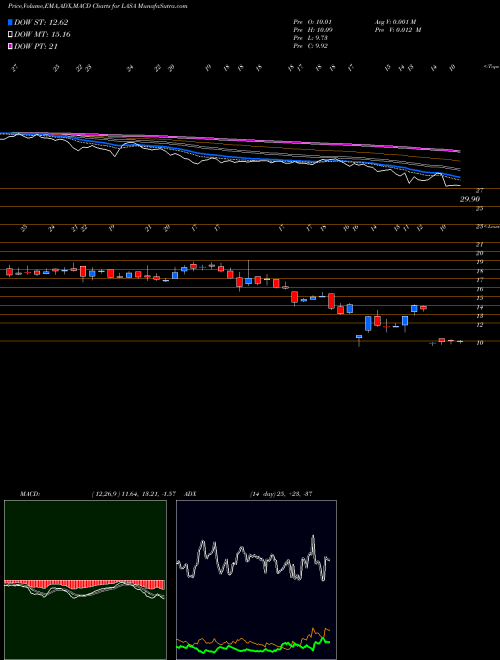Click the 15 price axis label
Screen dimensions: 500x660
[x=479, y=298]
